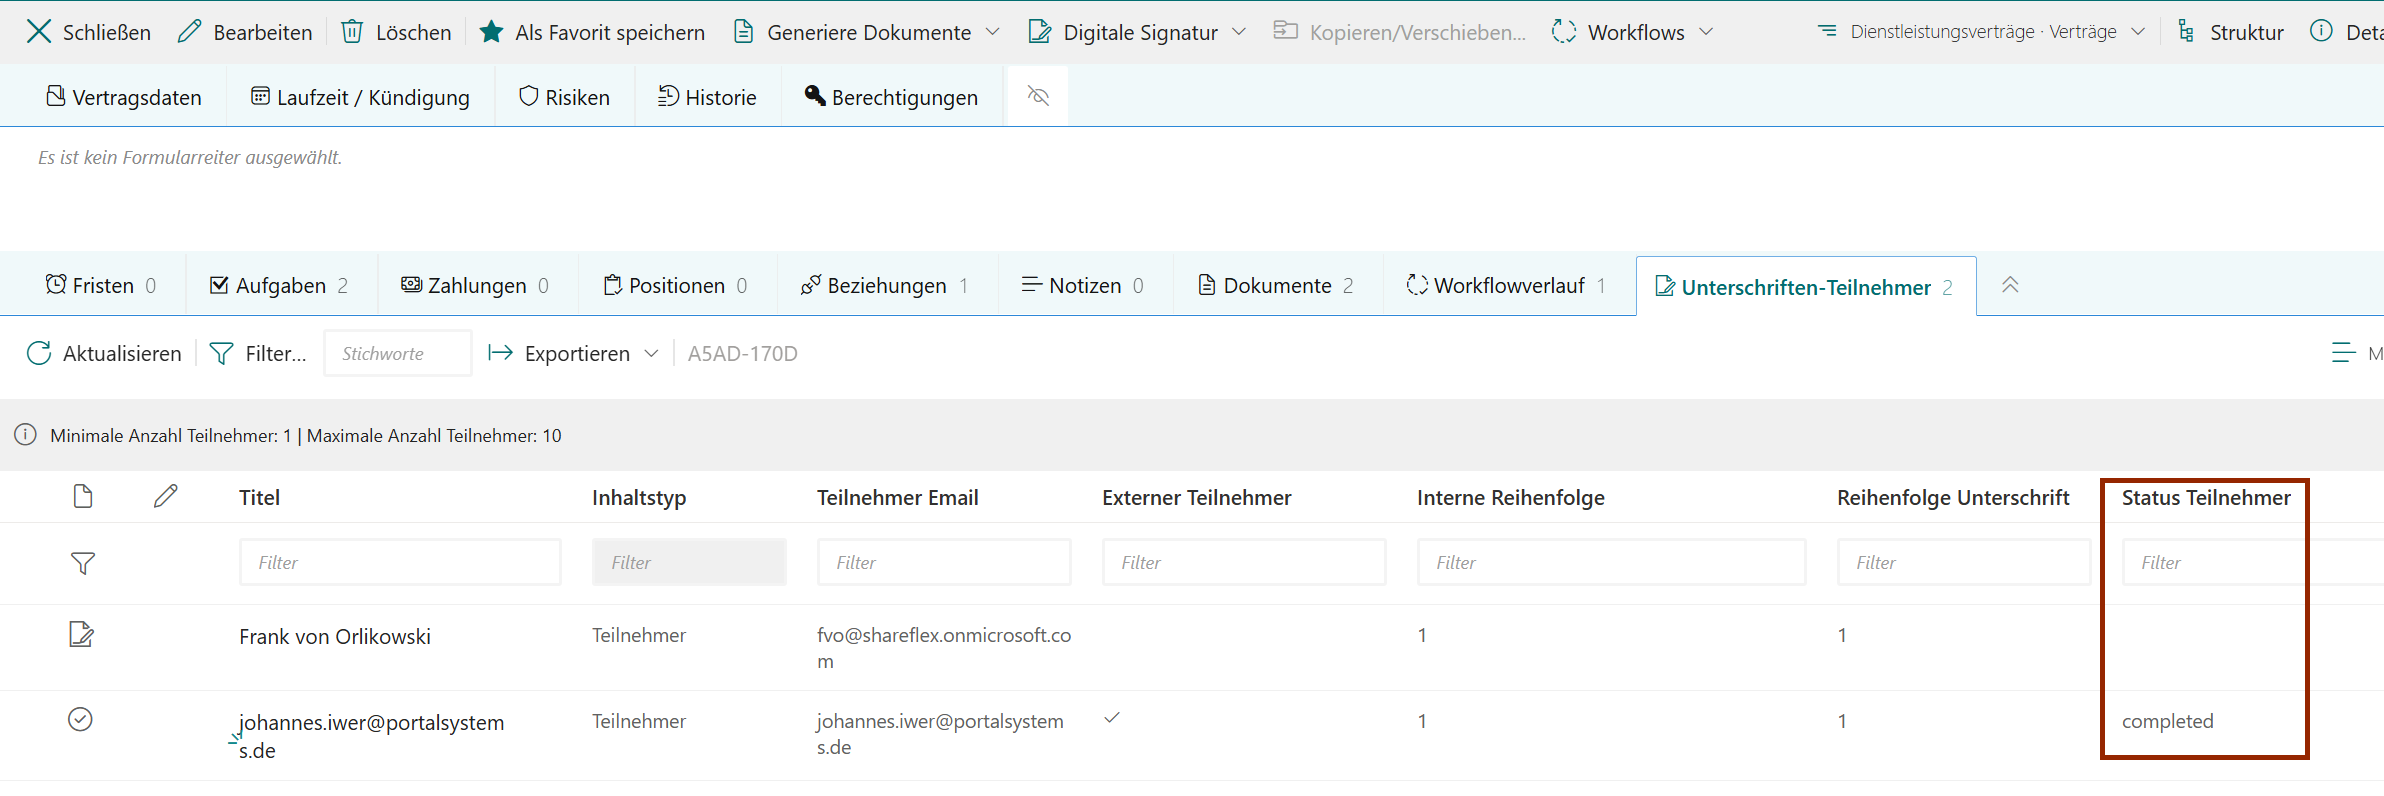Toggle the column filter row funnel
This screenshot has width=2384, height=796.
point(83,563)
